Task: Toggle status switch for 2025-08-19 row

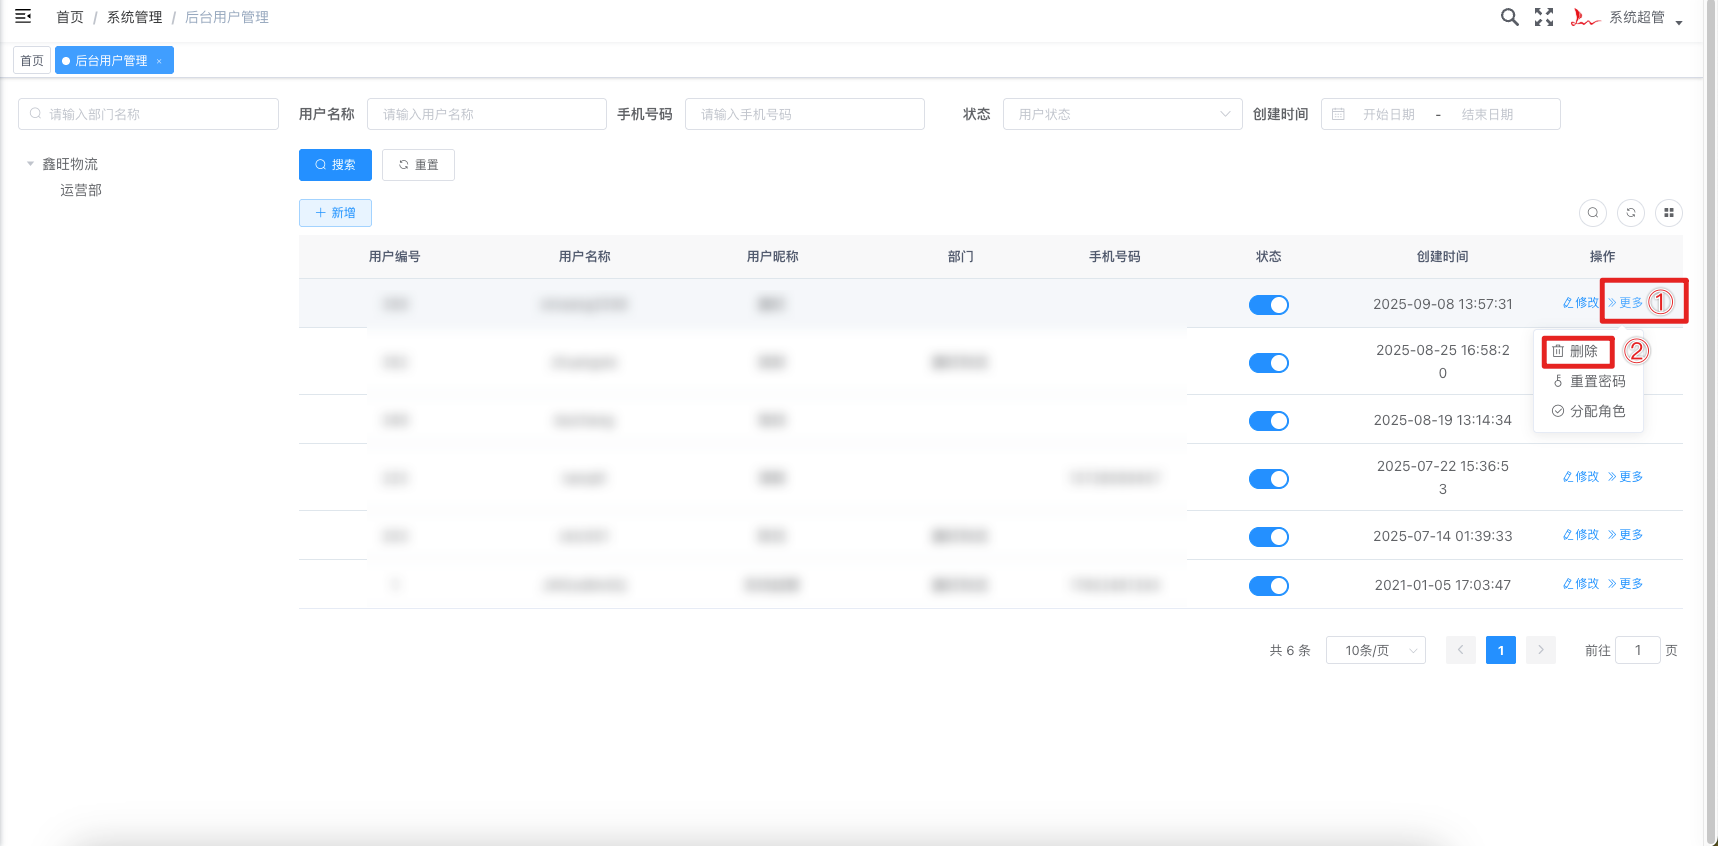Action: click(1269, 421)
